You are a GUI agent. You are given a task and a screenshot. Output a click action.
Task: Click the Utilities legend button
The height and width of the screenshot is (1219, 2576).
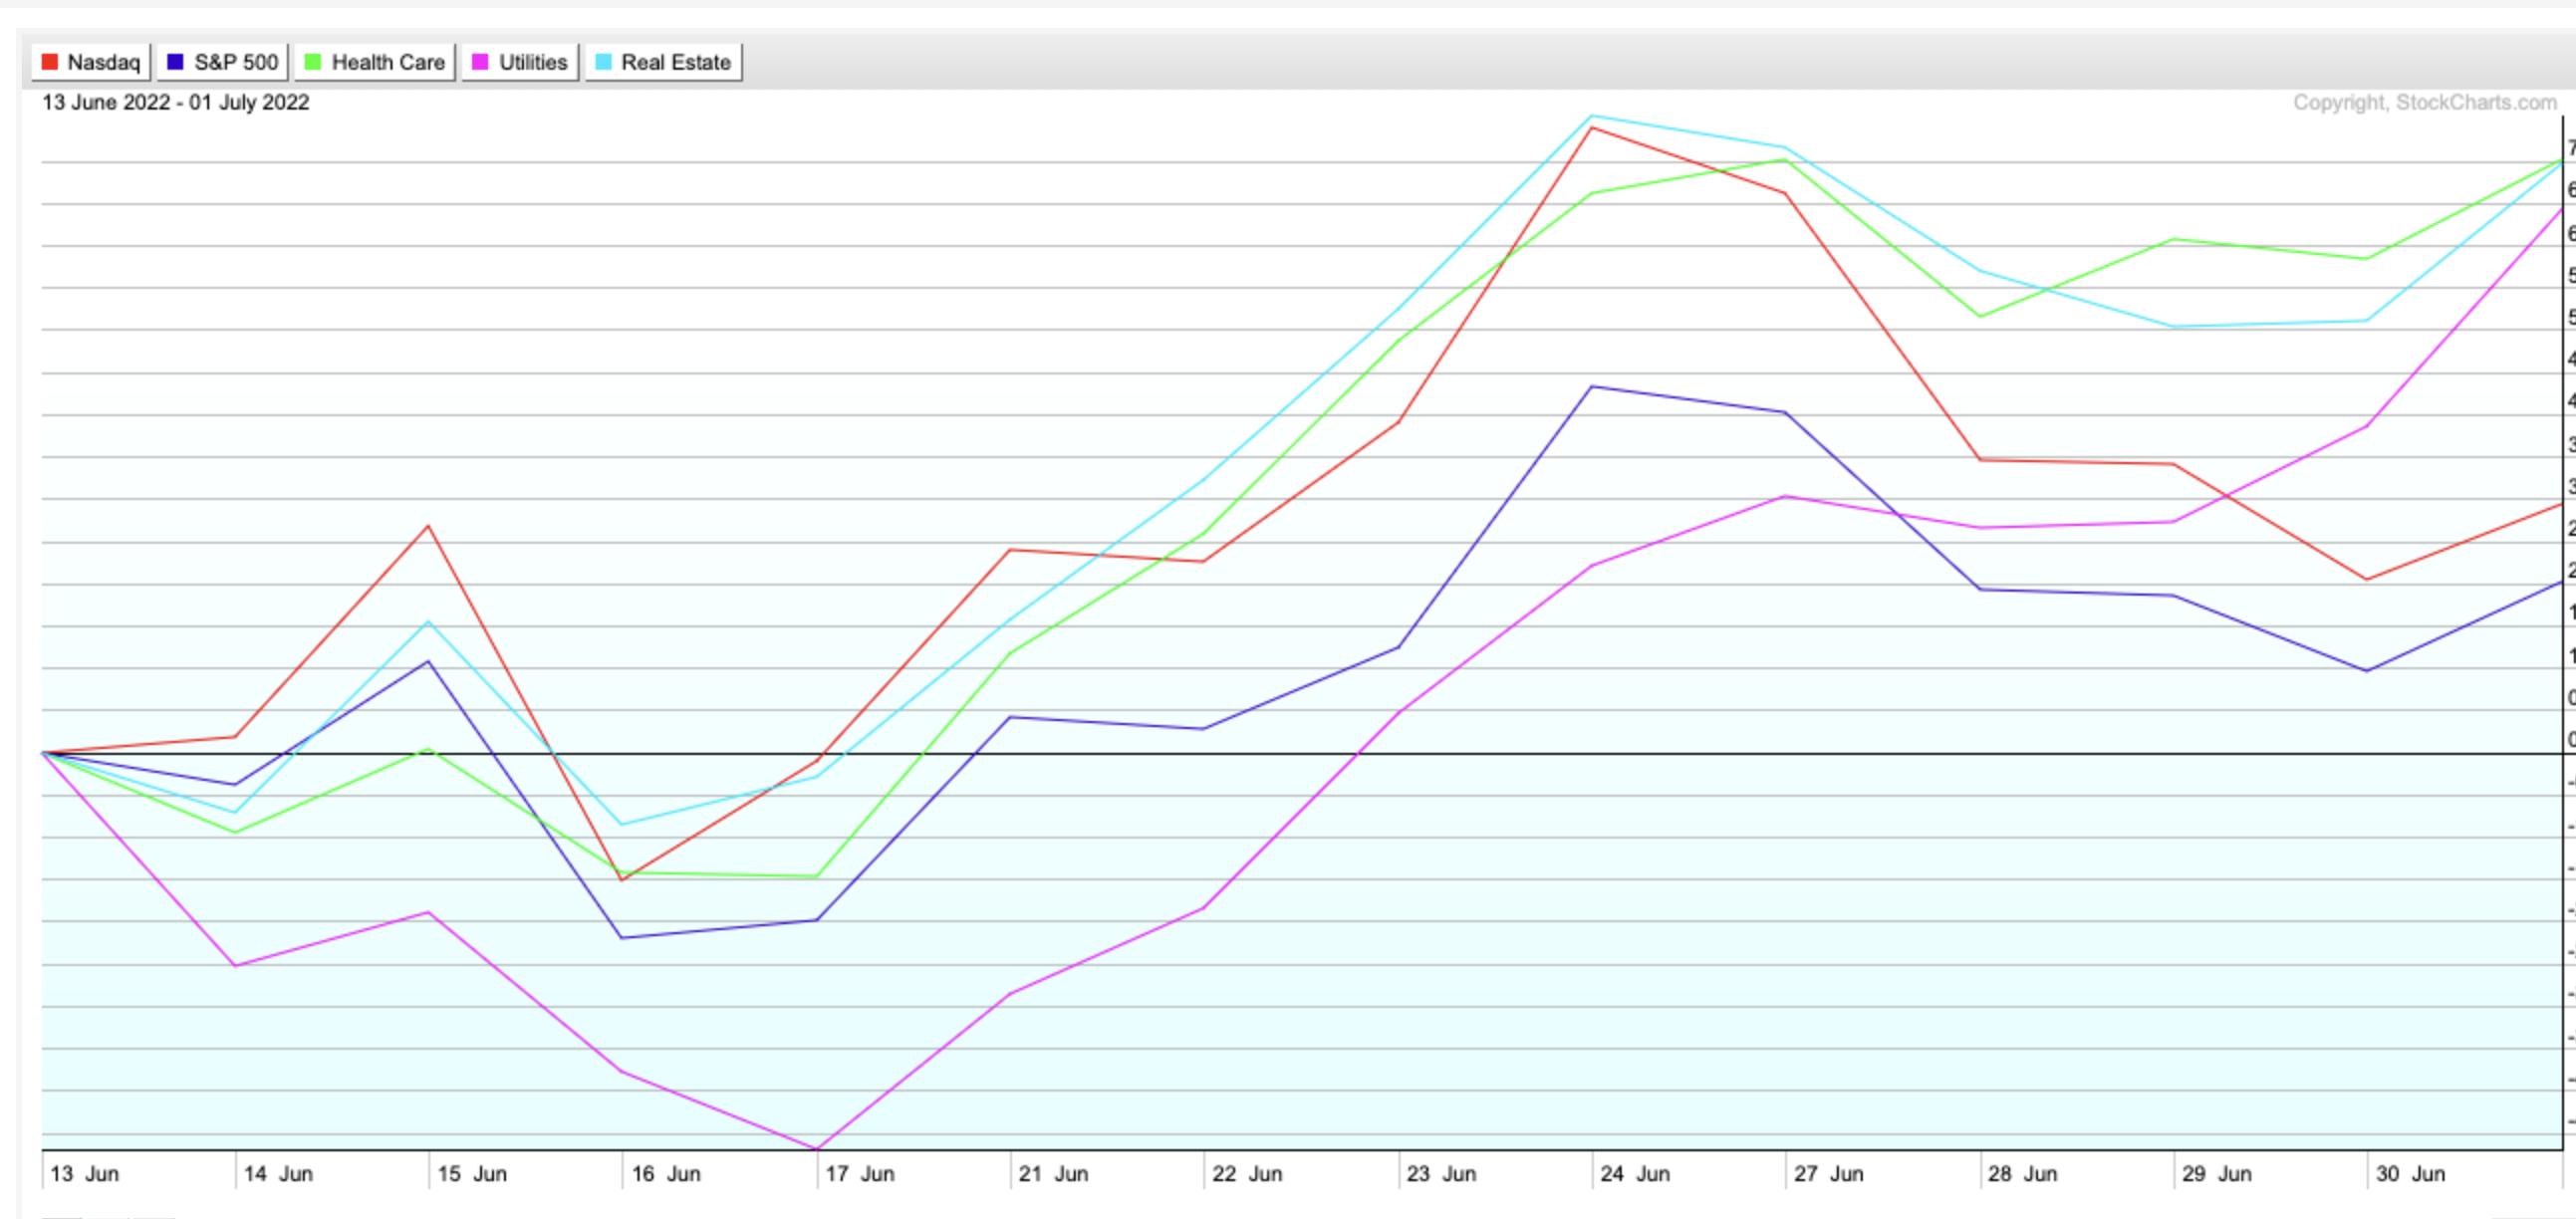pyautogui.click(x=520, y=62)
